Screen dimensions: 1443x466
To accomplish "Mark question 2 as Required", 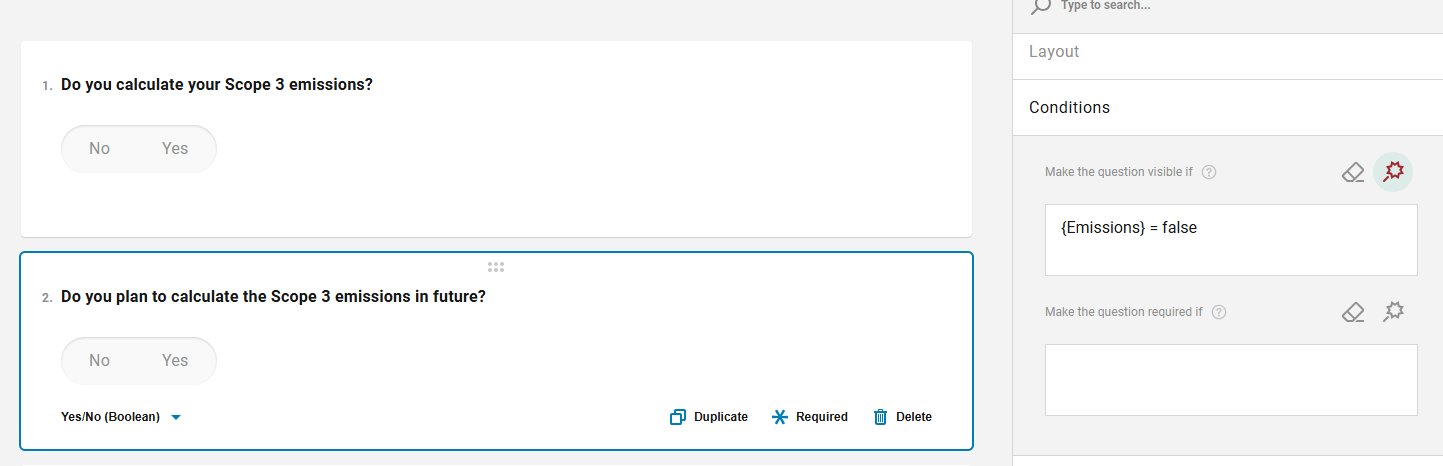I will coord(810,417).
